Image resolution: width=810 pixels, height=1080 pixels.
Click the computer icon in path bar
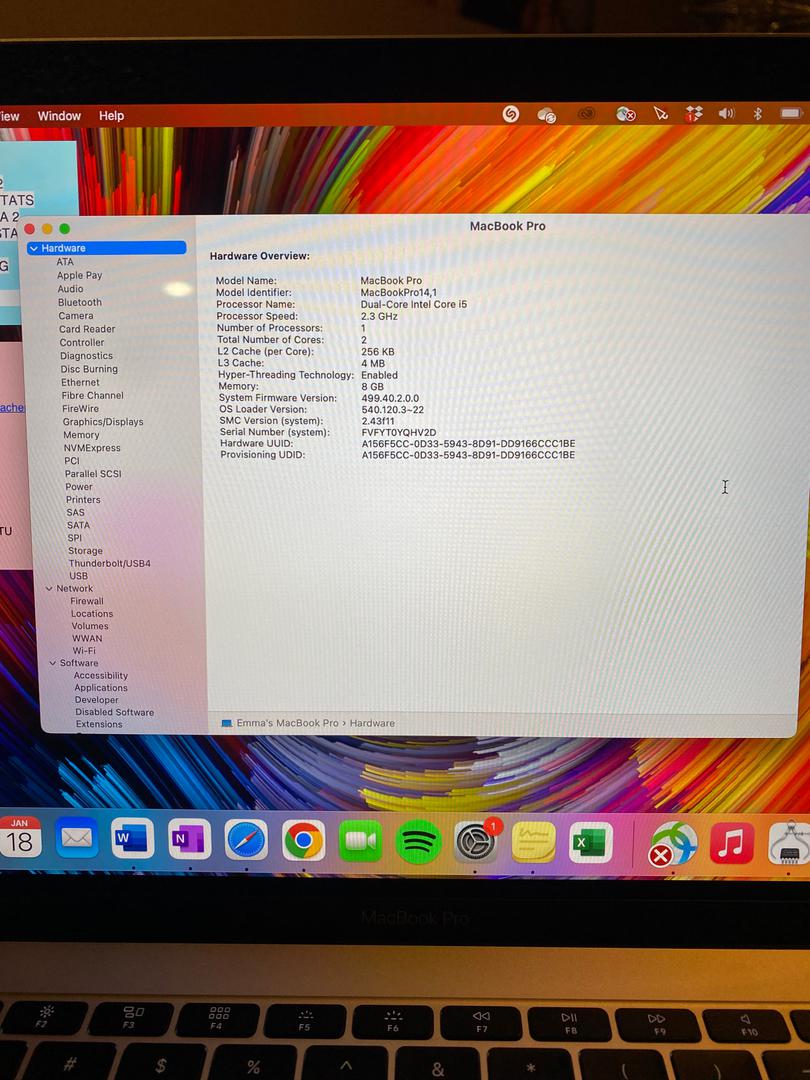click(227, 723)
